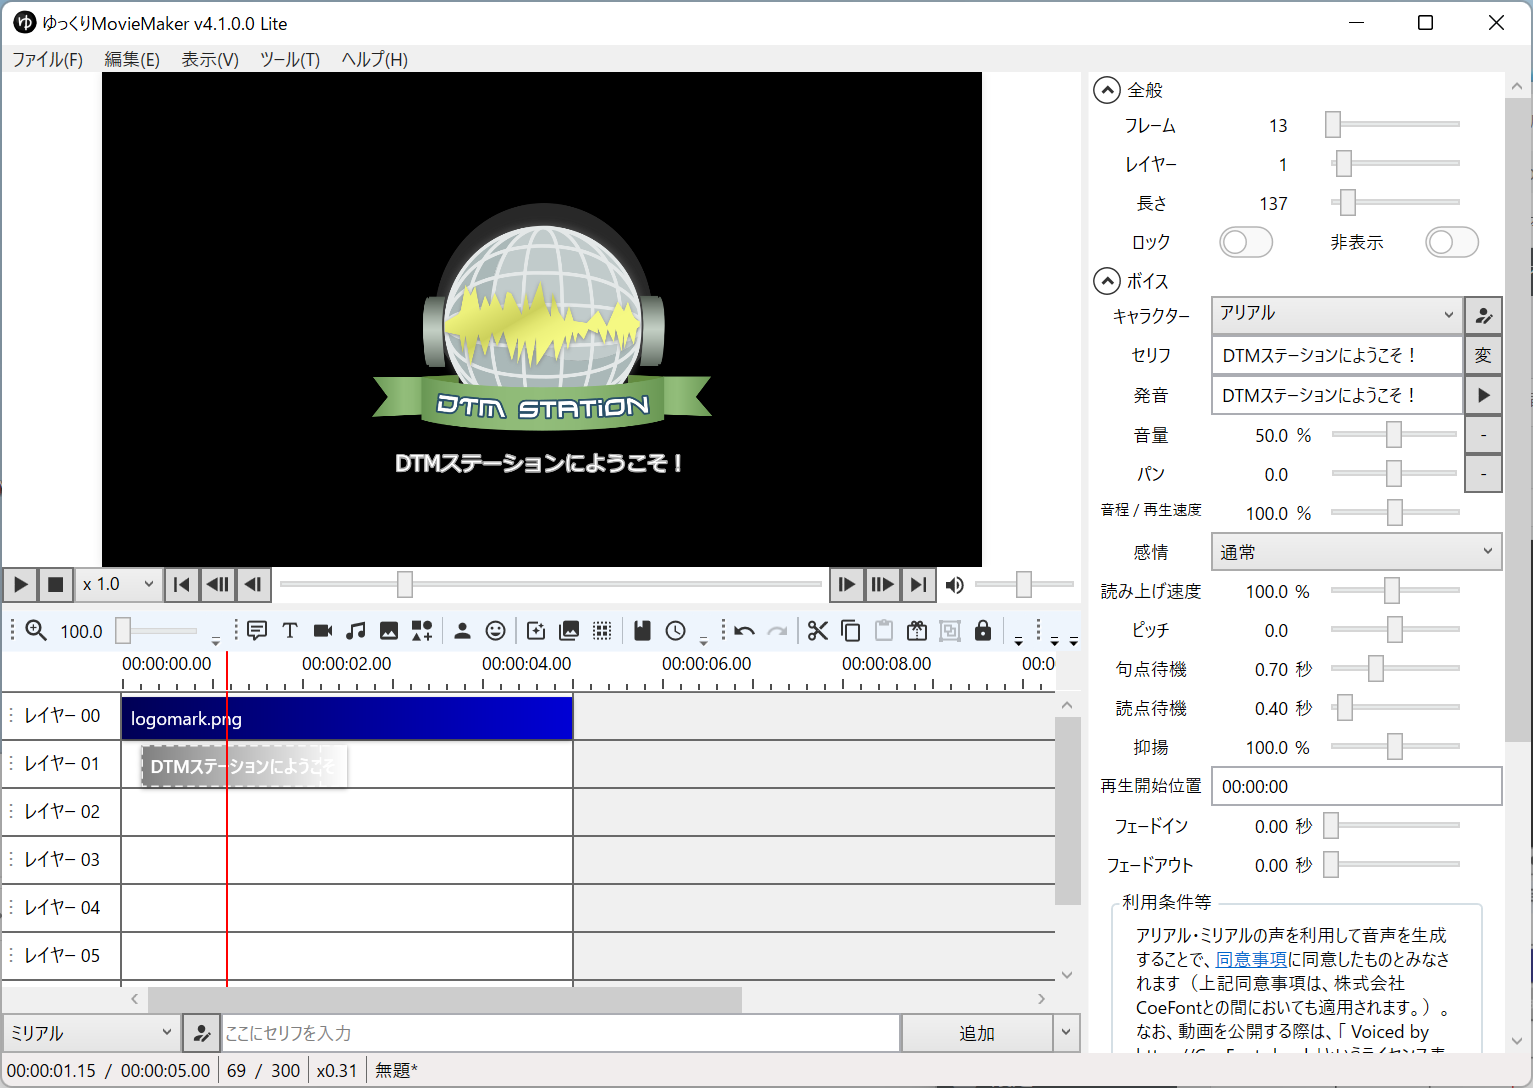Click the timeline horizontal scrollbar
Image resolution: width=1533 pixels, height=1088 pixels.
pos(445,999)
